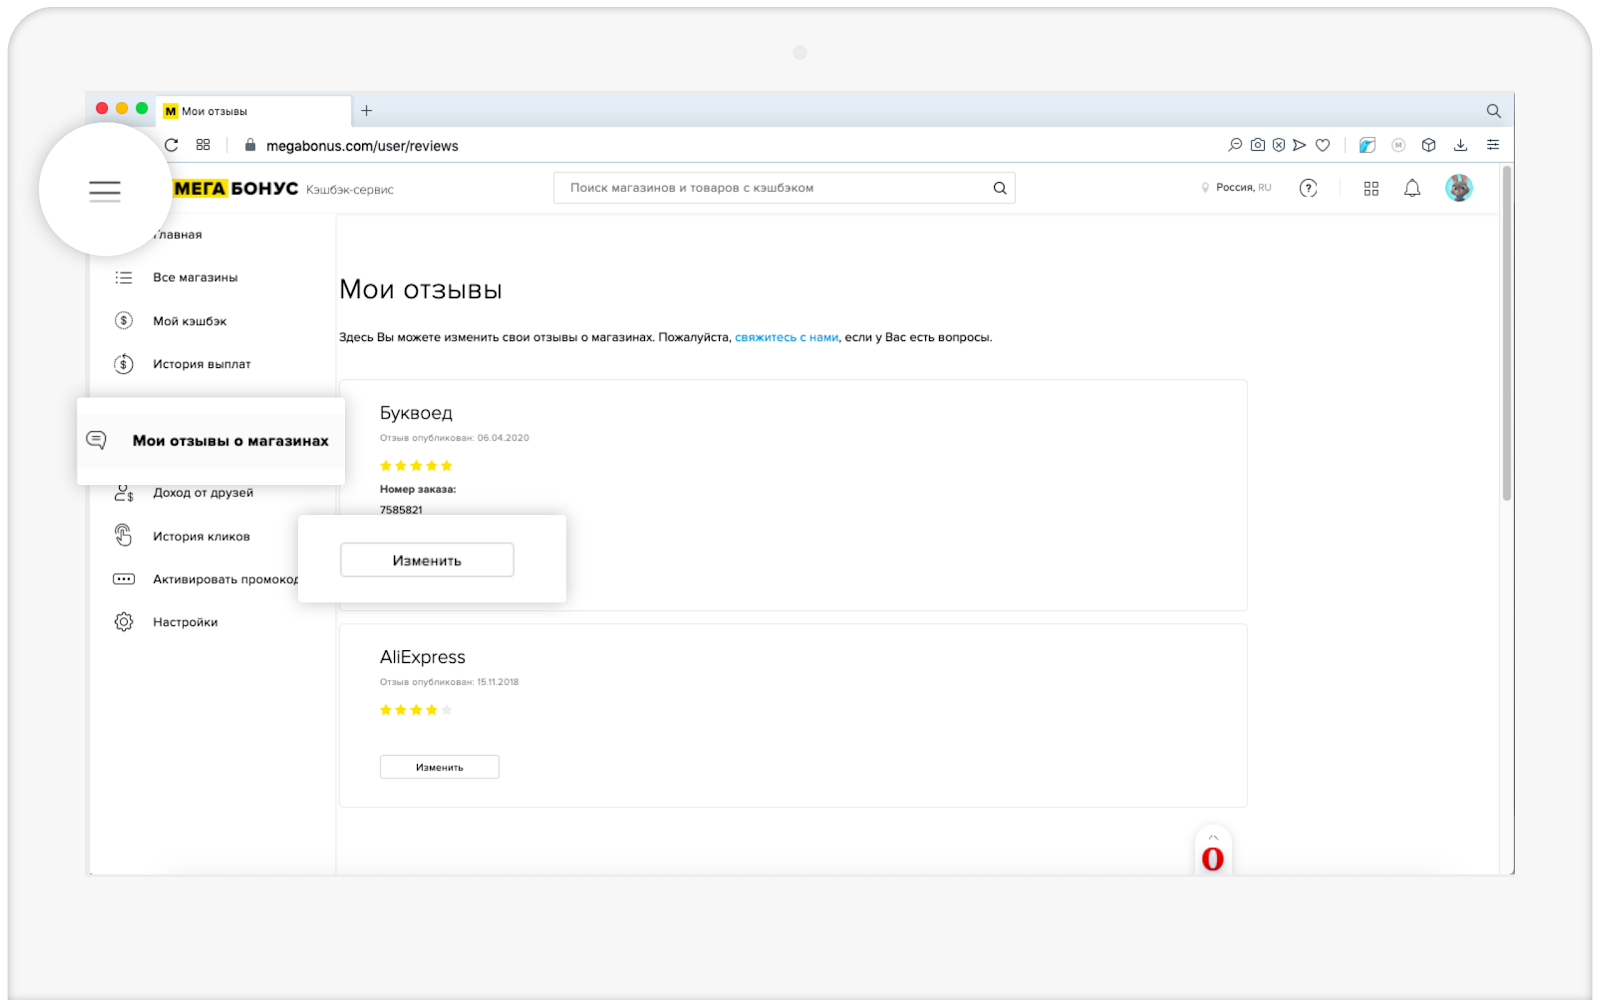The width and height of the screenshot is (1600, 1000).
Task: Click the AliExpress four-star rating
Action: click(x=416, y=710)
